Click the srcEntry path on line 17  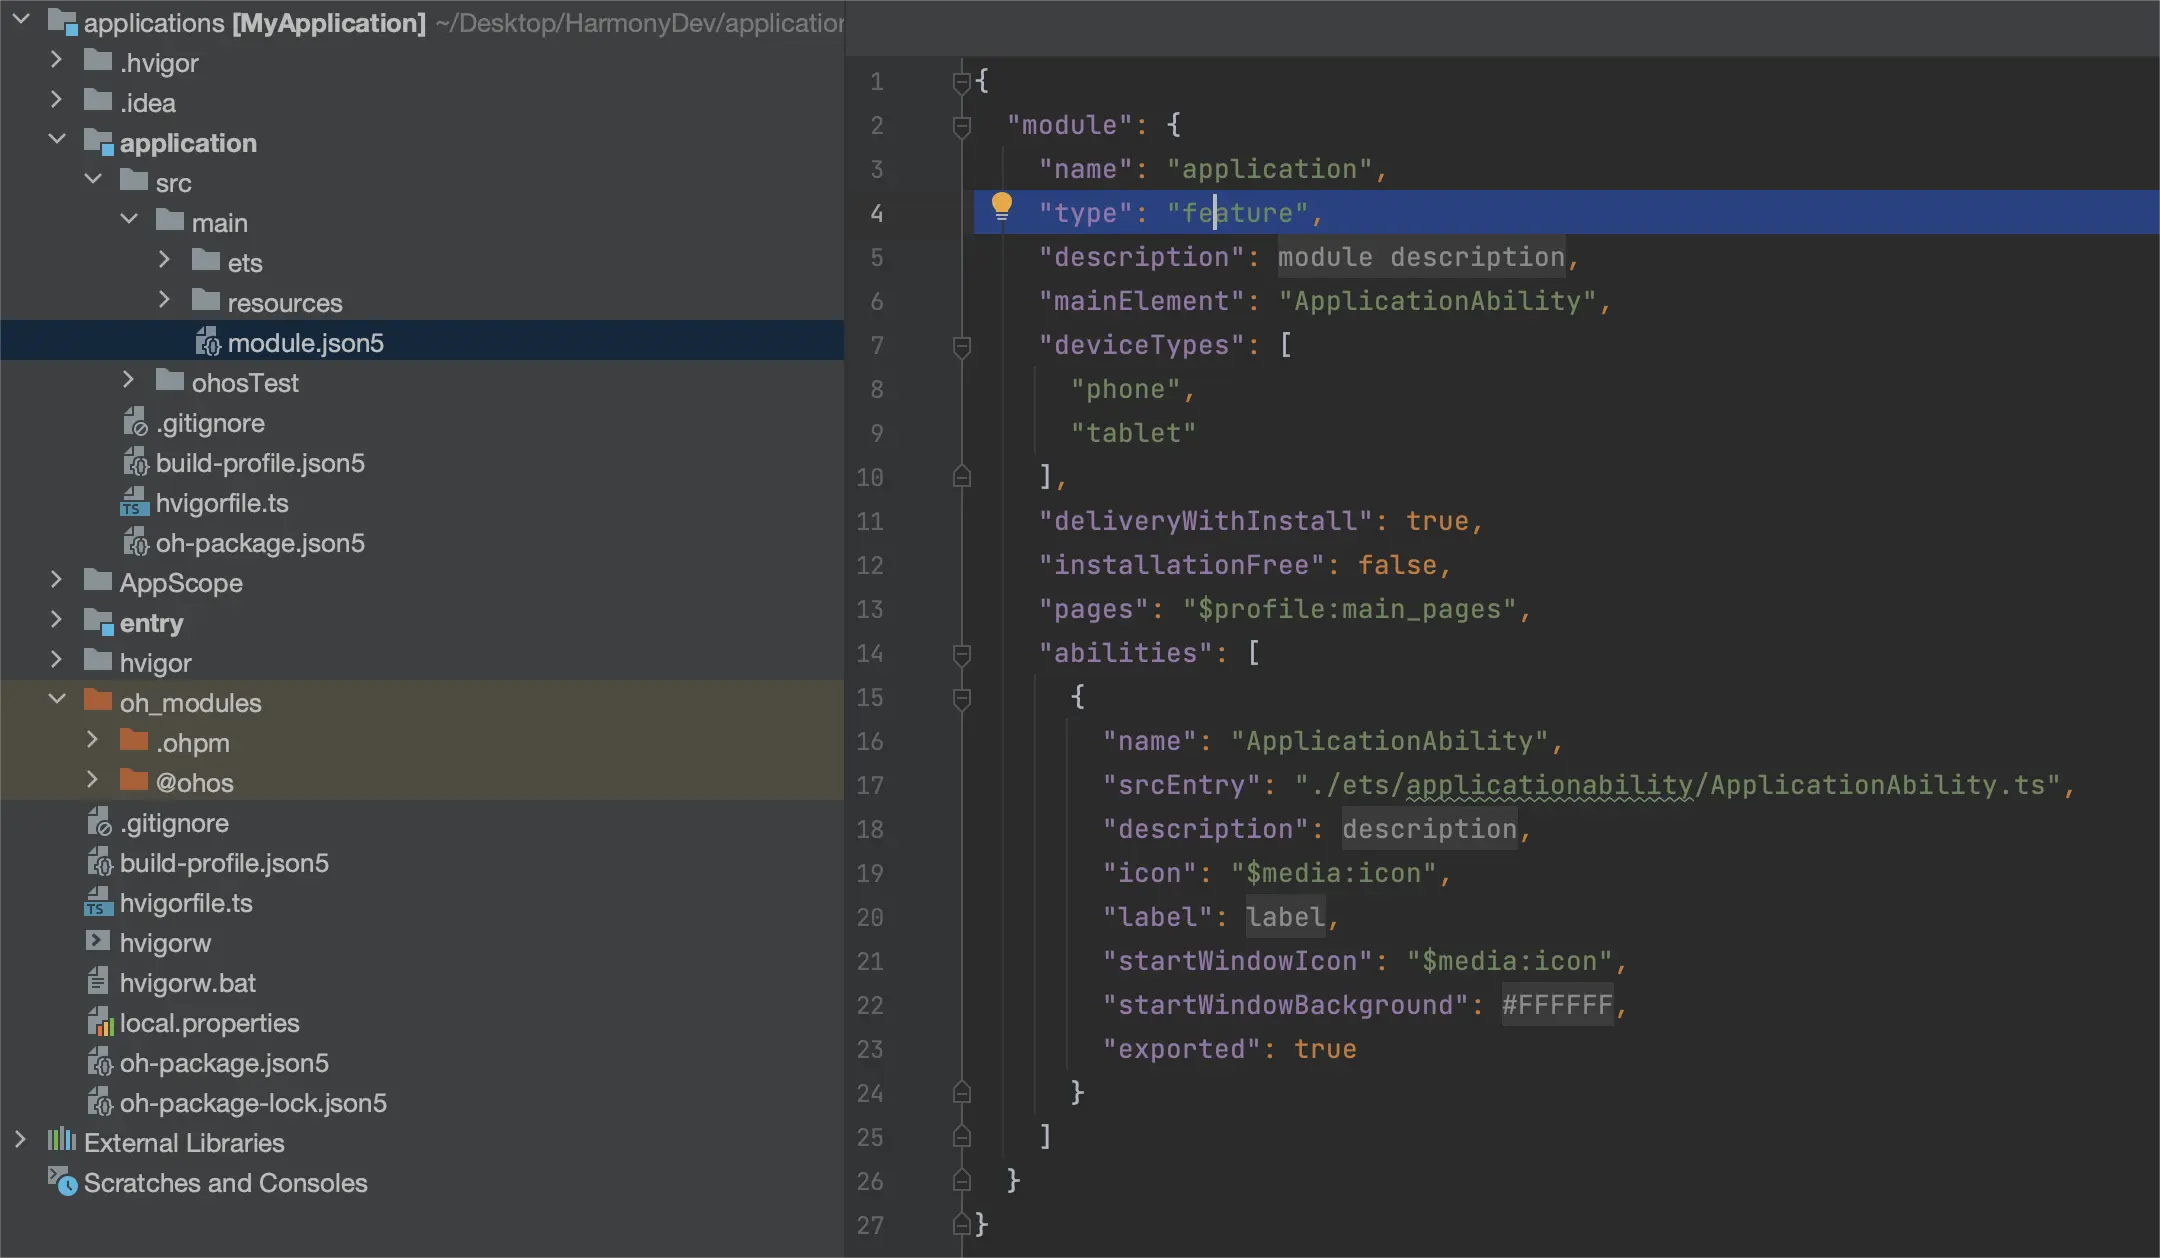(1678, 785)
